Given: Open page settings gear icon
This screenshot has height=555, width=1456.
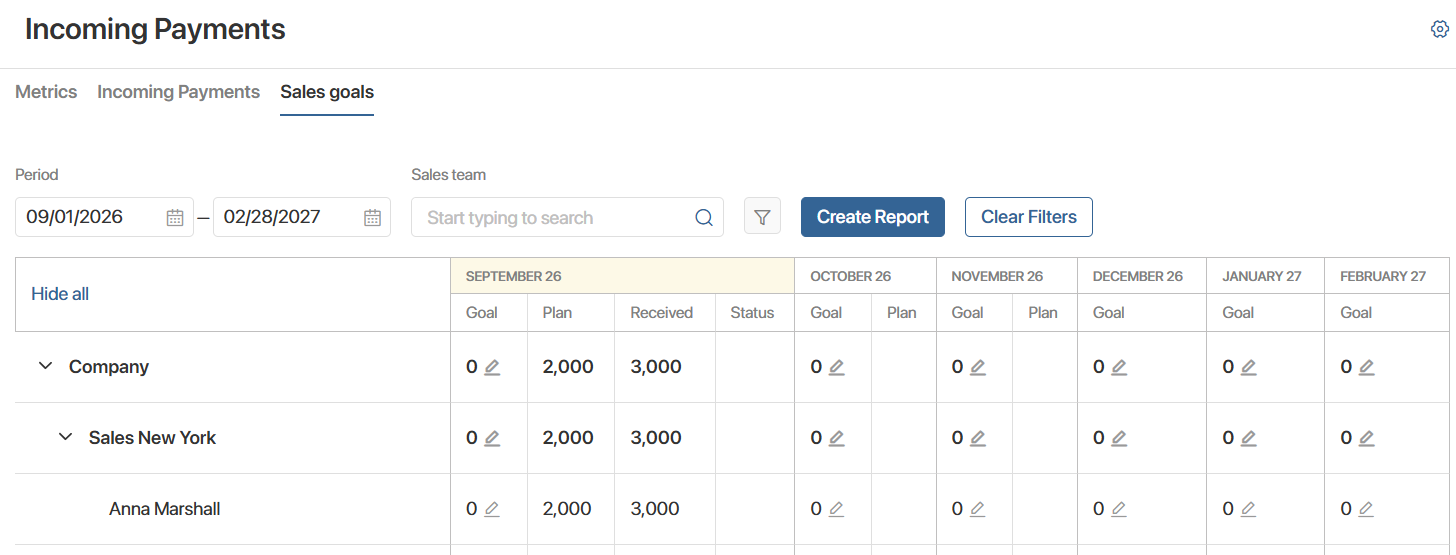Looking at the screenshot, I should [x=1440, y=29].
